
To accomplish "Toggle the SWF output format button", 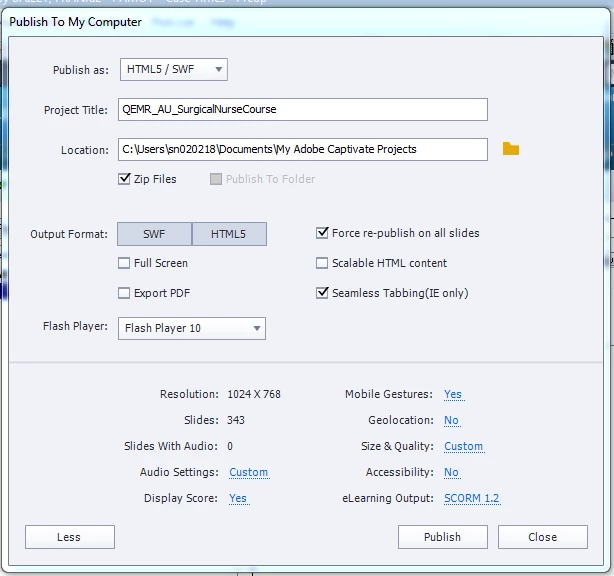I will tap(154, 234).
